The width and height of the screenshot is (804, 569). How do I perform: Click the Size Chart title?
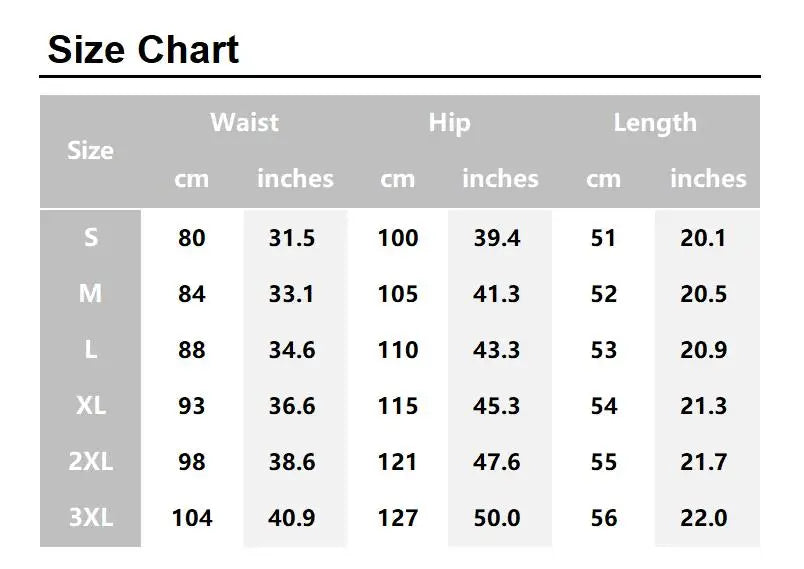coord(144,50)
